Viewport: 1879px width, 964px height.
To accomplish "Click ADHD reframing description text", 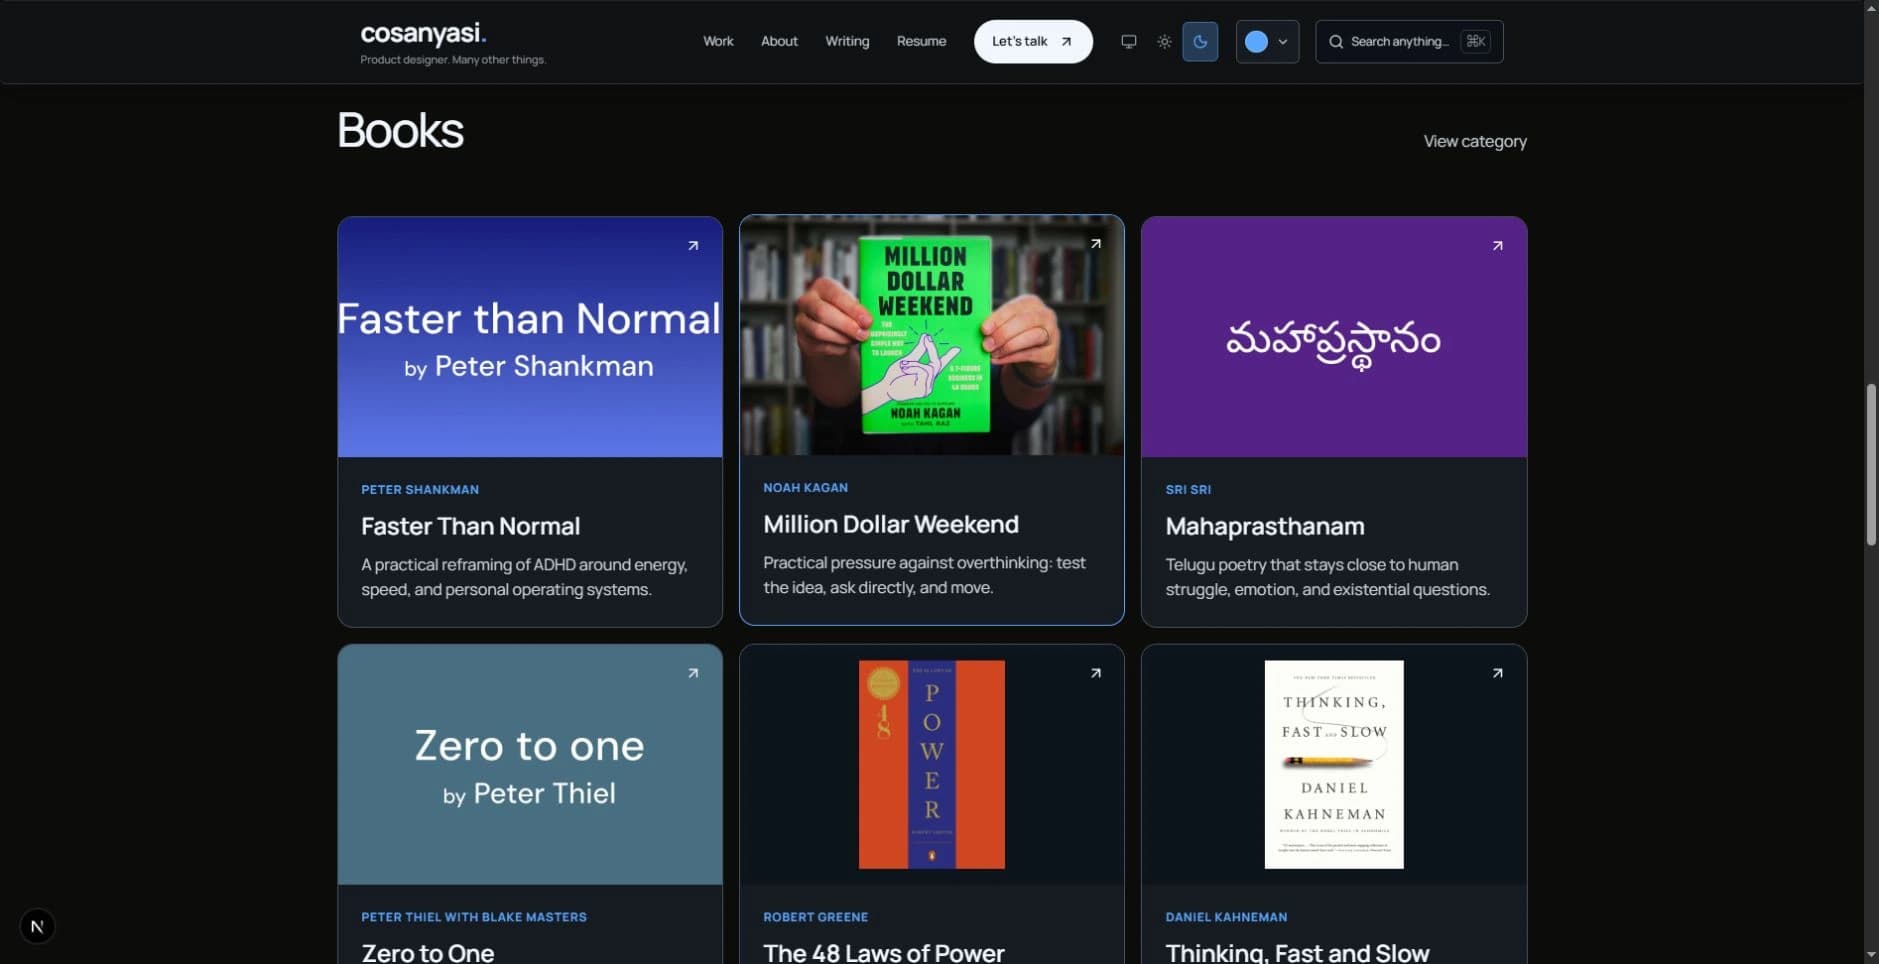I will click(524, 577).
